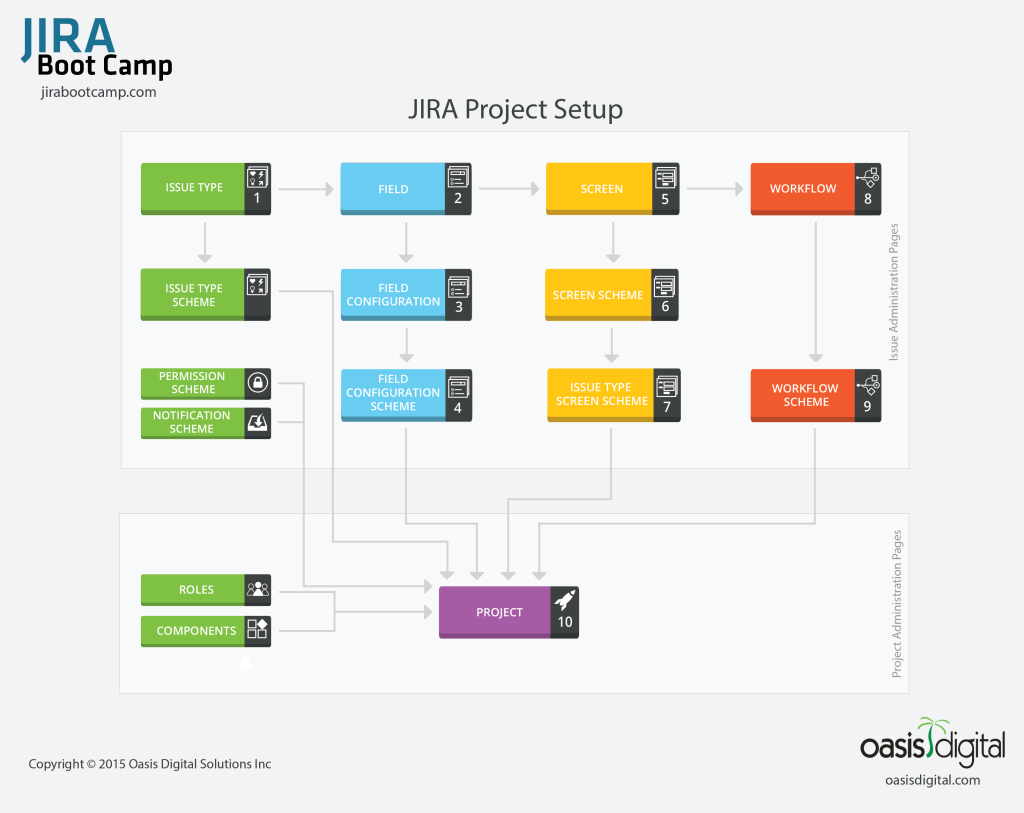This screenshot has width=1024, height=813.
Task: Click the rocket icon on Project box
Action: tap(565, 599)
